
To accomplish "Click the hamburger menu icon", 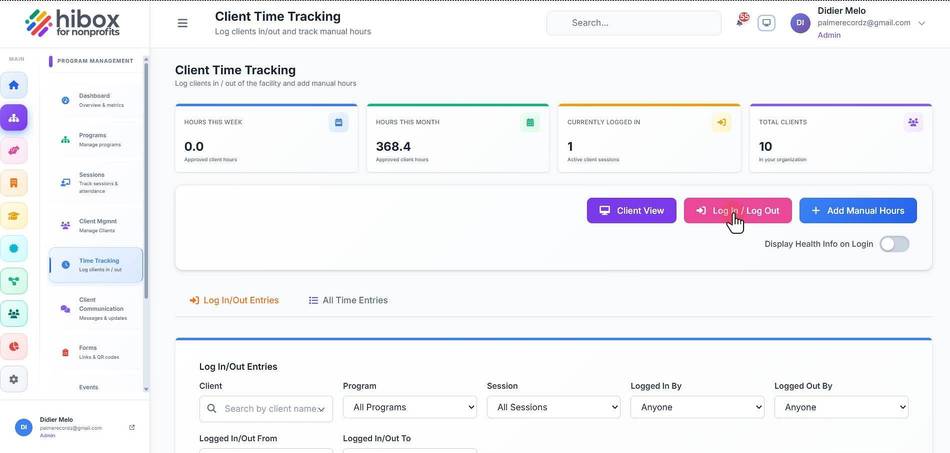I will tap(182, 23).
